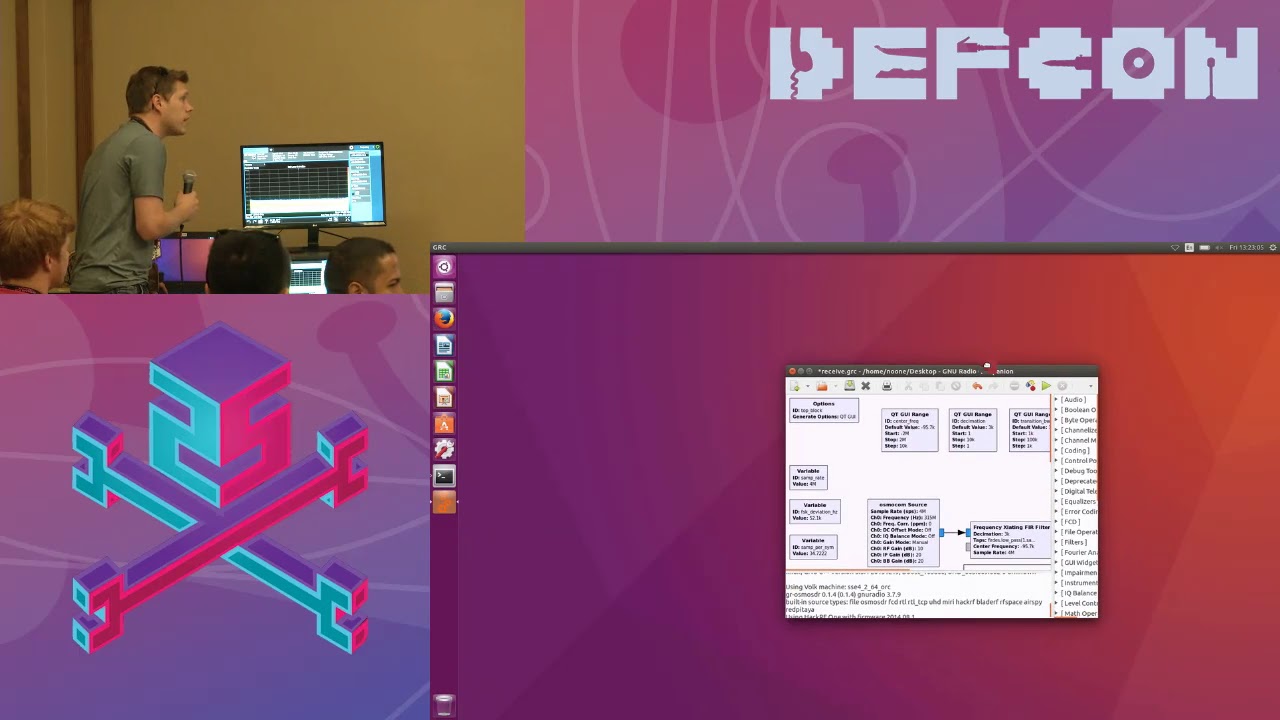The image size is (1280, 720).
Task: Launch Firefox from the Ubuntu dock
Action: [444, 319]
